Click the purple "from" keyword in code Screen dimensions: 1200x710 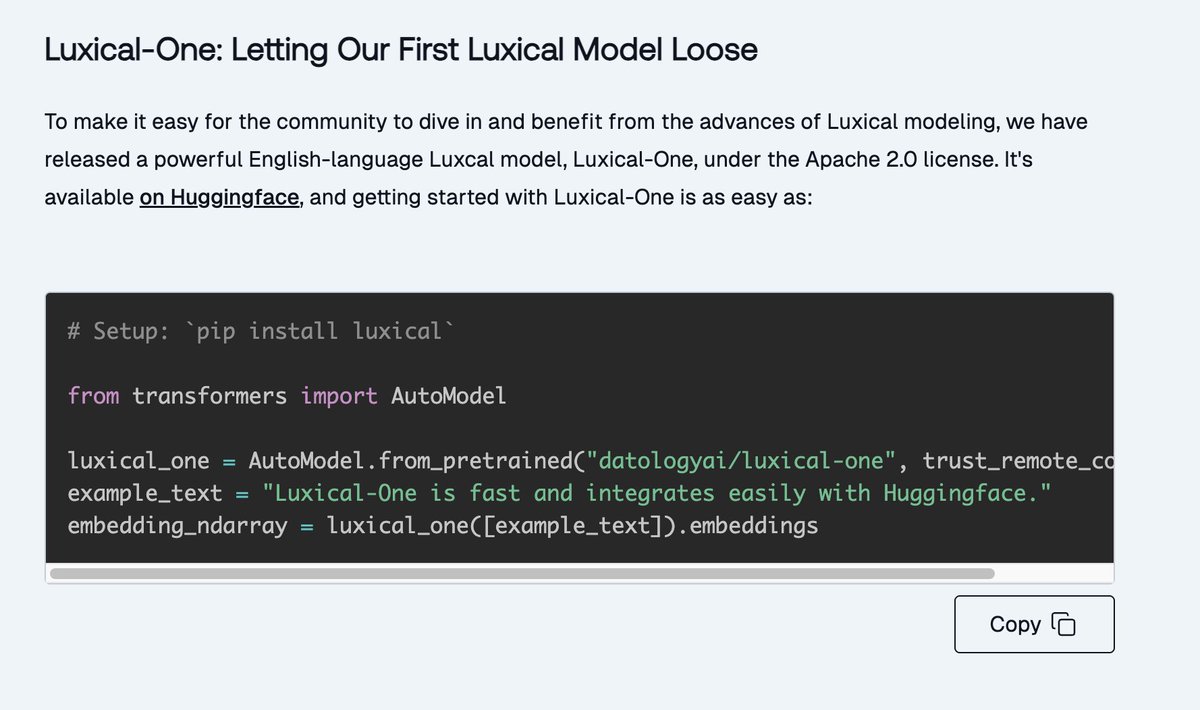(93, 396)
